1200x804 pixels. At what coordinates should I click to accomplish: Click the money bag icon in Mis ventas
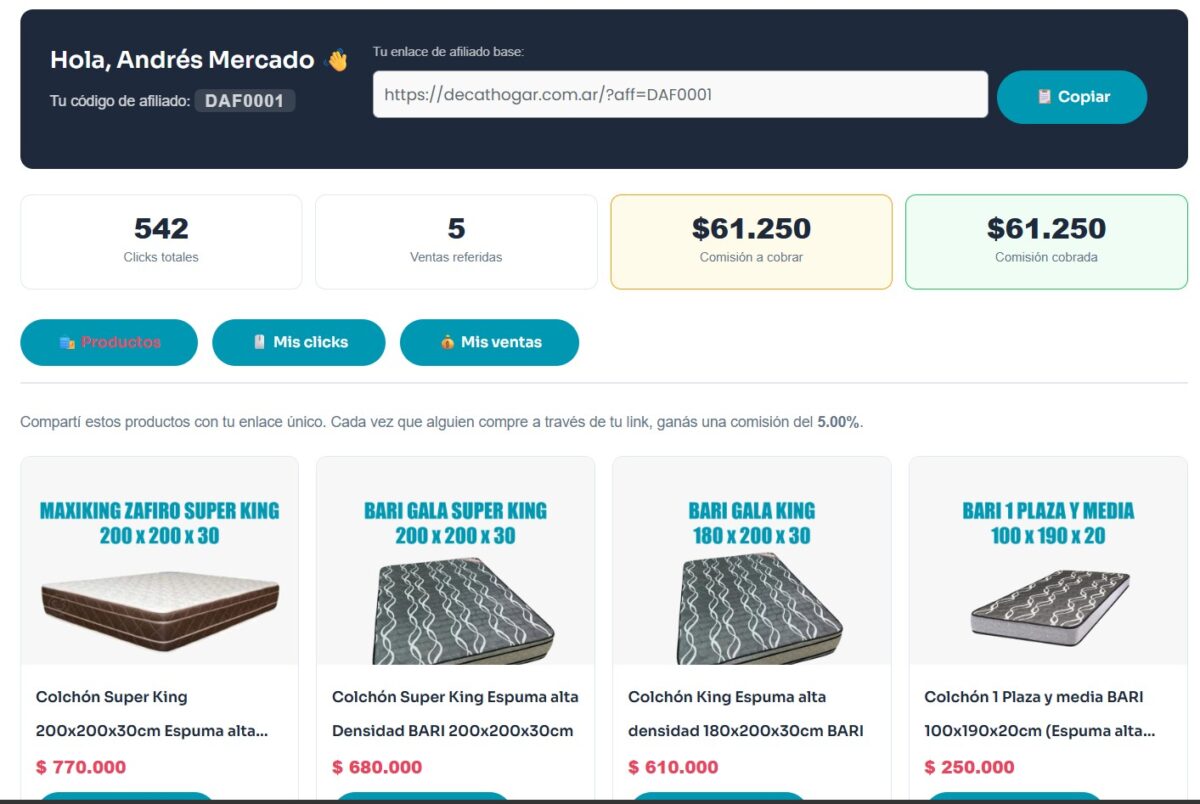point(447,342)
